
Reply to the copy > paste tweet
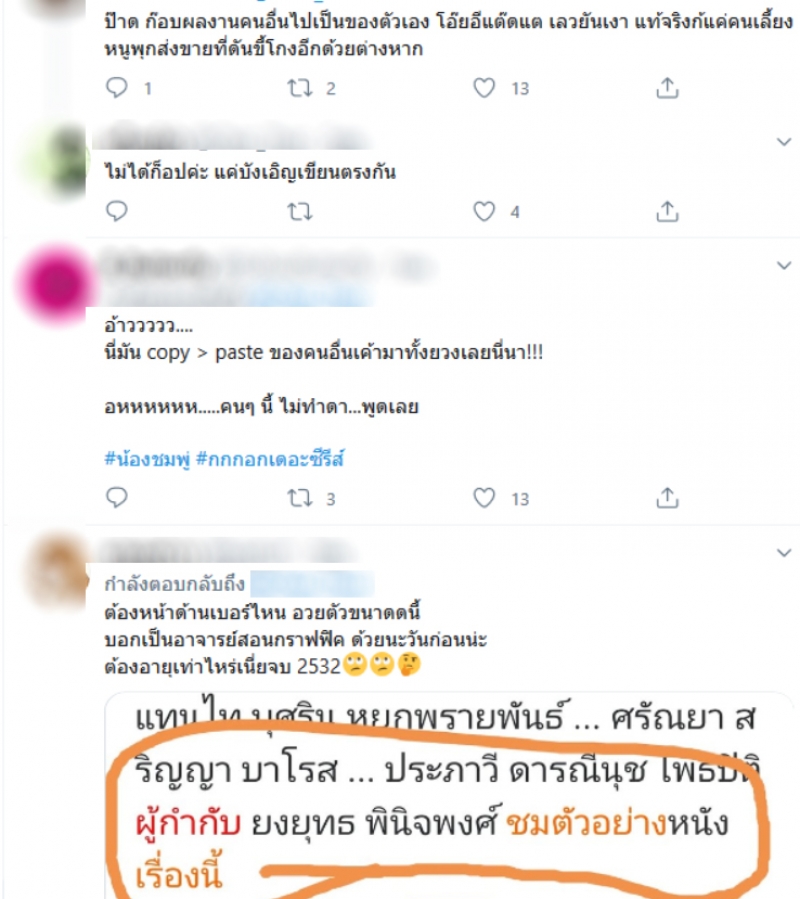point(117,497)
